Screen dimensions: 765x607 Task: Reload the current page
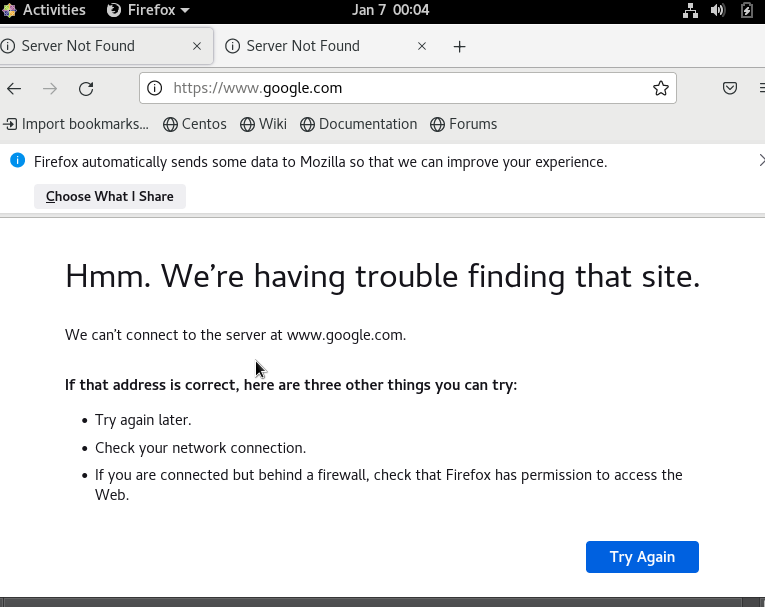[x=86, y=89]
